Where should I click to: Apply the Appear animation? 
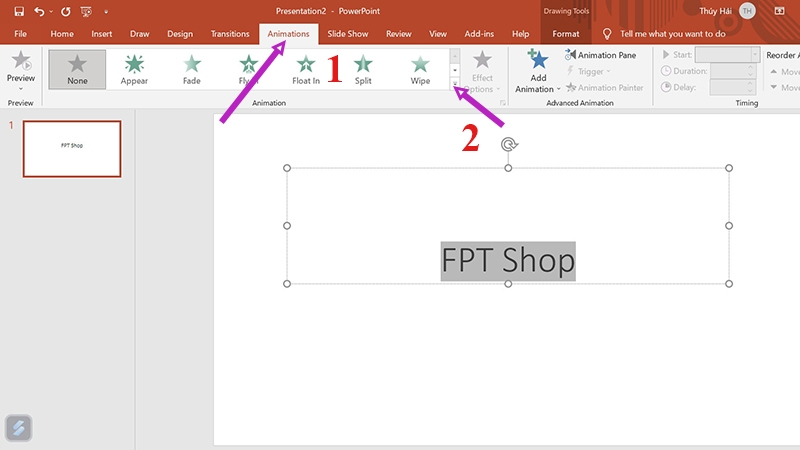pyautogui.click(x=134, y=69)
